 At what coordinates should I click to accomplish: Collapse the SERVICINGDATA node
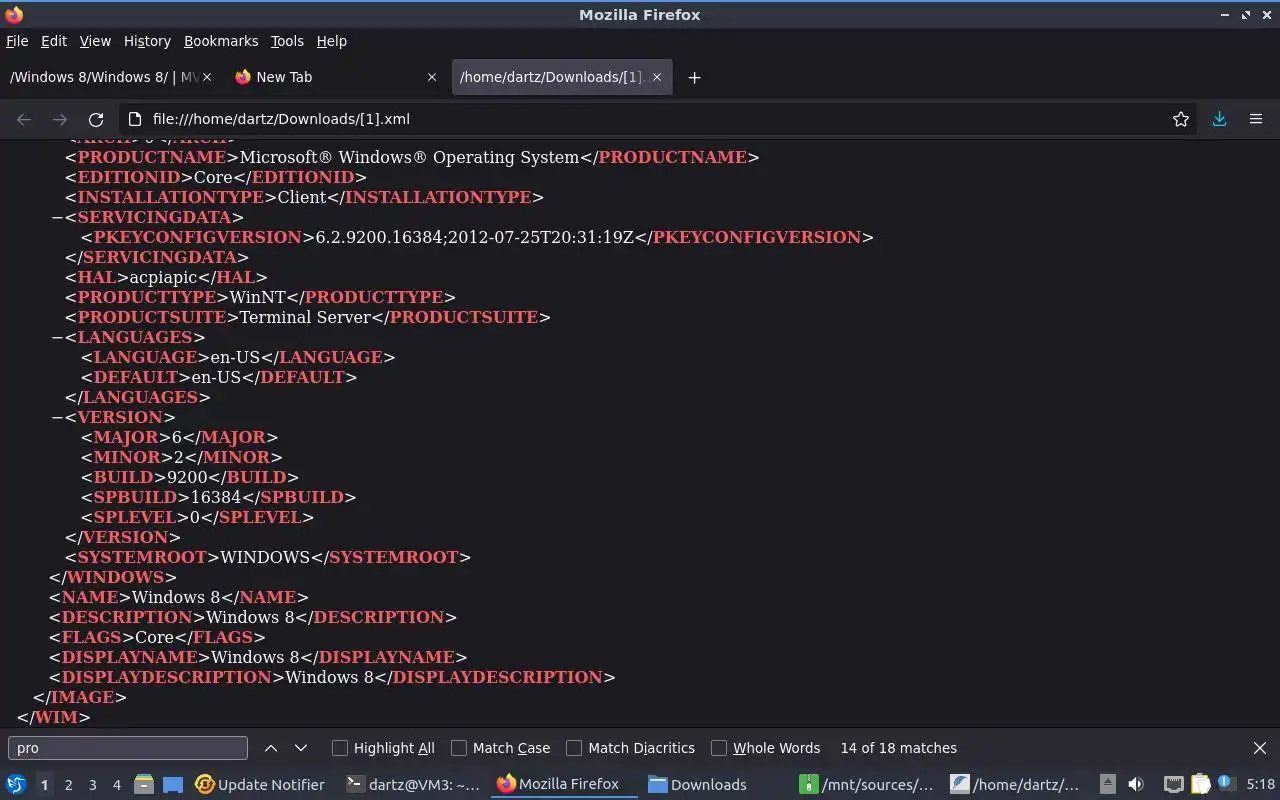[x=57, y=217]
